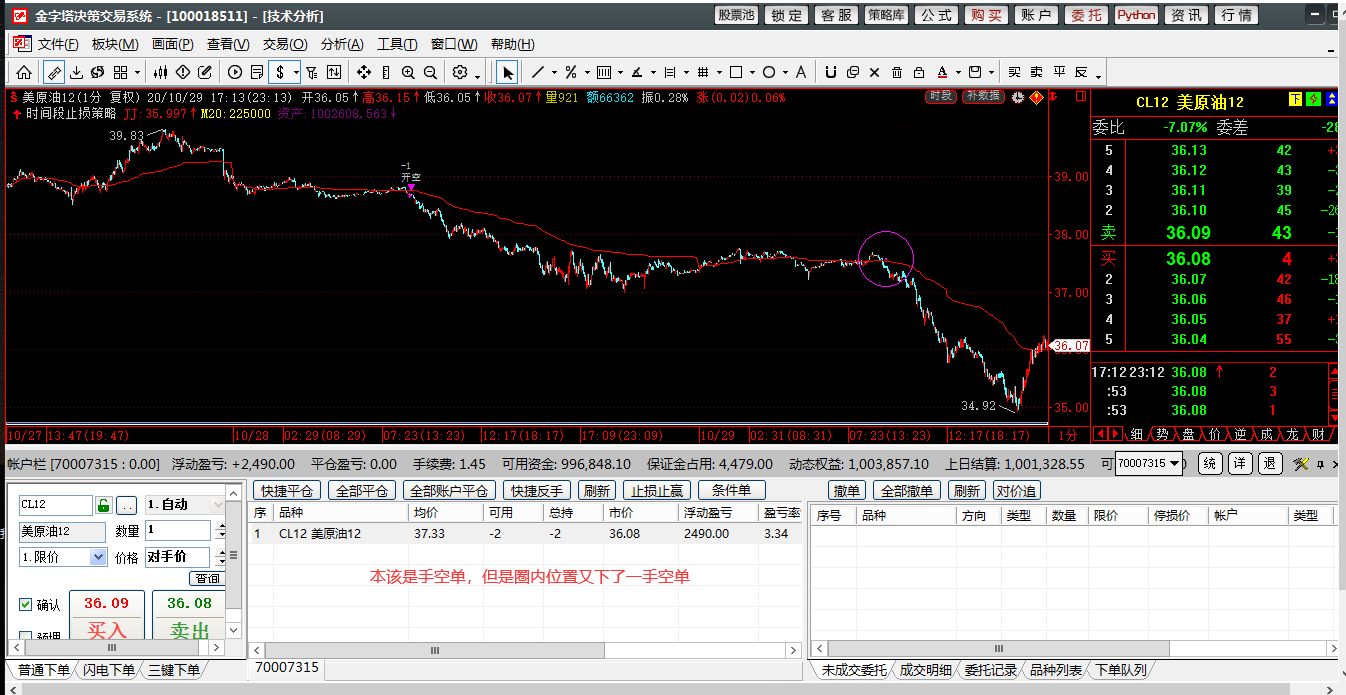Viewport: 1346px width, 695px height.
Task: Expand the dollar sign tool dropdown arrow
Action: (296, 72)
